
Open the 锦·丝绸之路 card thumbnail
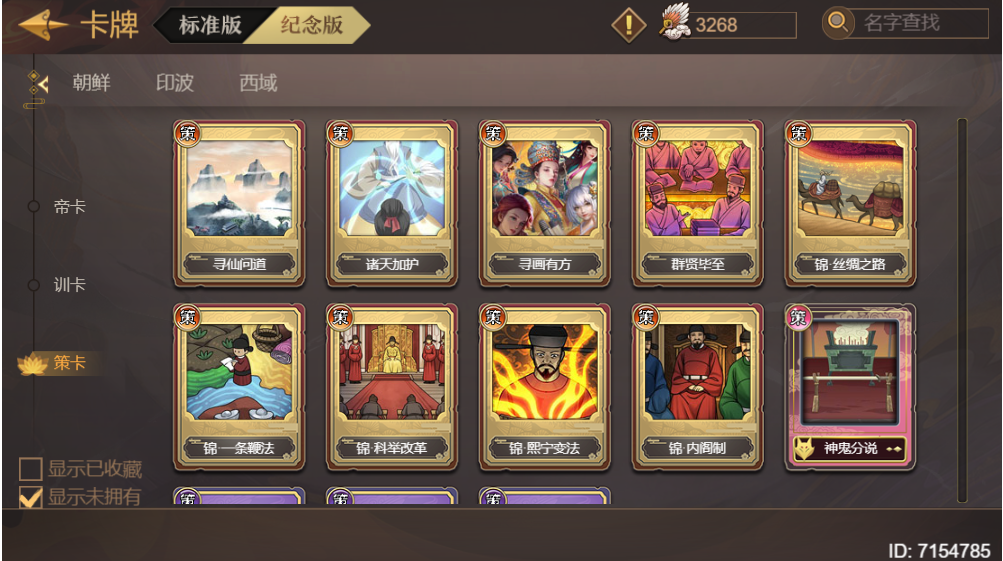pos(850,203)
